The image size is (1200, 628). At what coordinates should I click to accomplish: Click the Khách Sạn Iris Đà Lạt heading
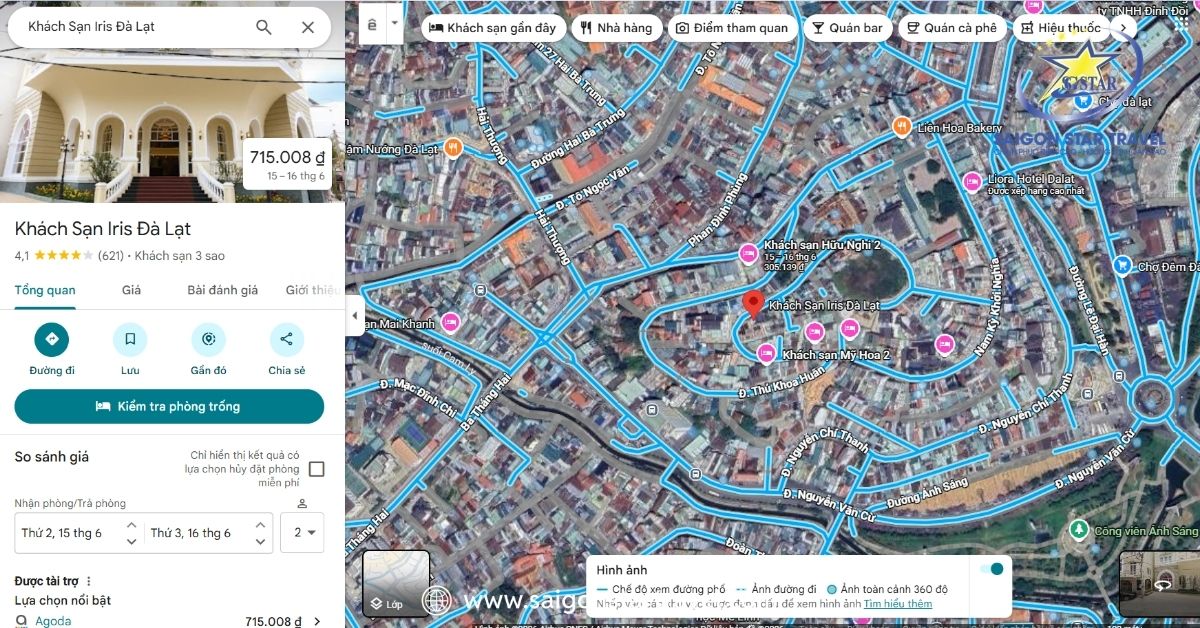(x=103, y=229)
